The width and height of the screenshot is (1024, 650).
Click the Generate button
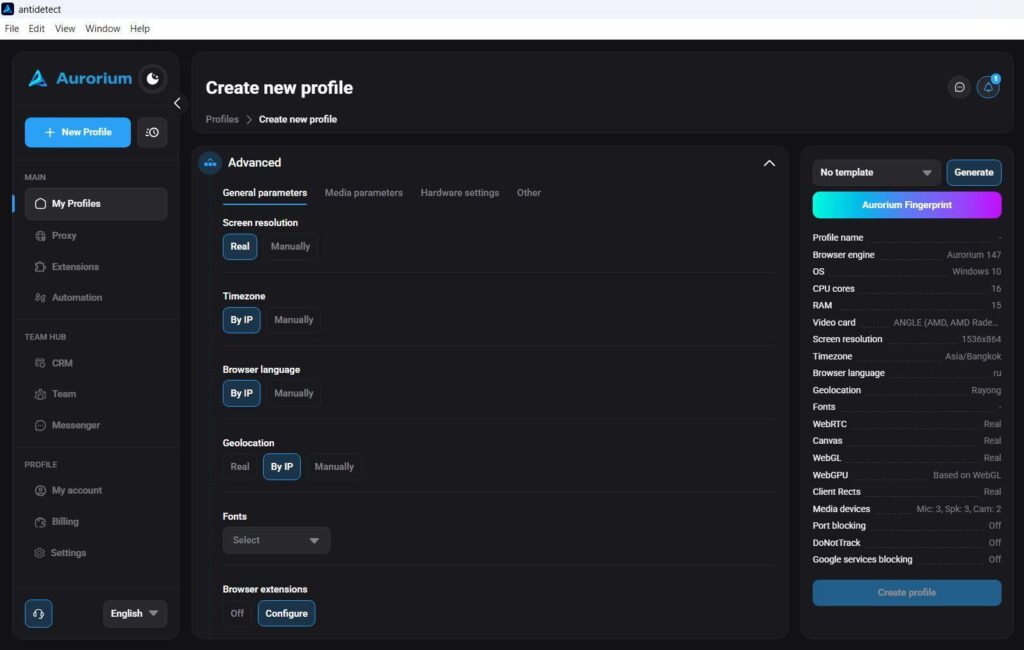tap(974, 172)
